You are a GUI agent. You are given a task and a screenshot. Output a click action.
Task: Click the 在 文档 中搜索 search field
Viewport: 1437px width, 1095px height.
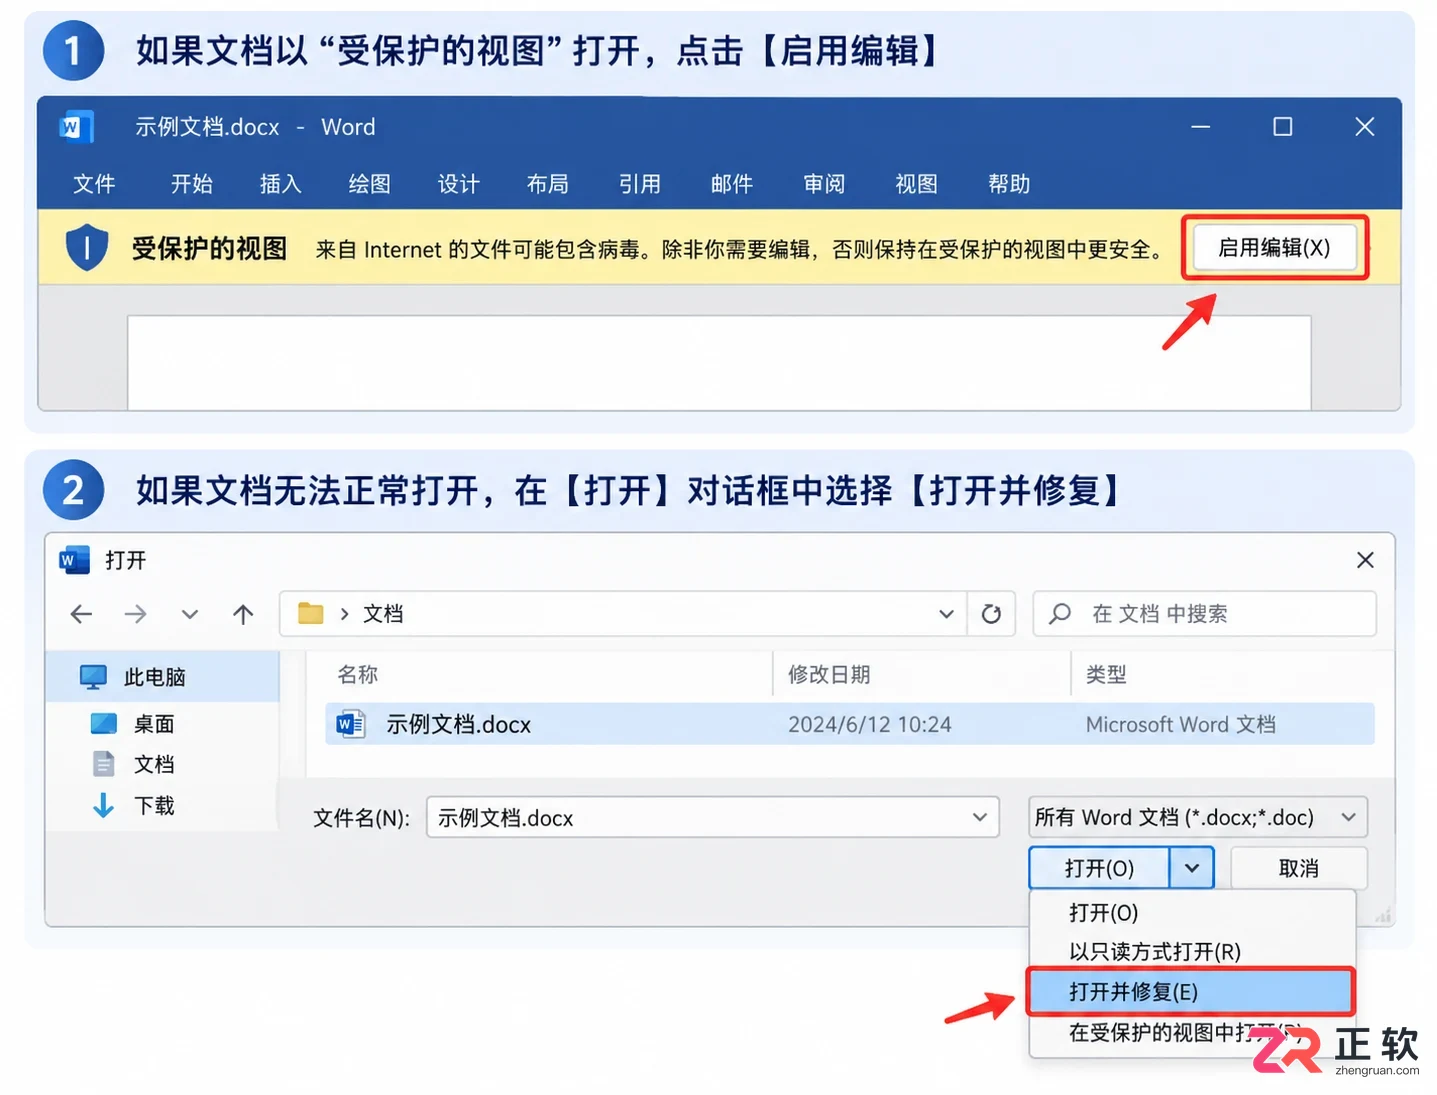pyautogui.click(x=1205, y=614)
